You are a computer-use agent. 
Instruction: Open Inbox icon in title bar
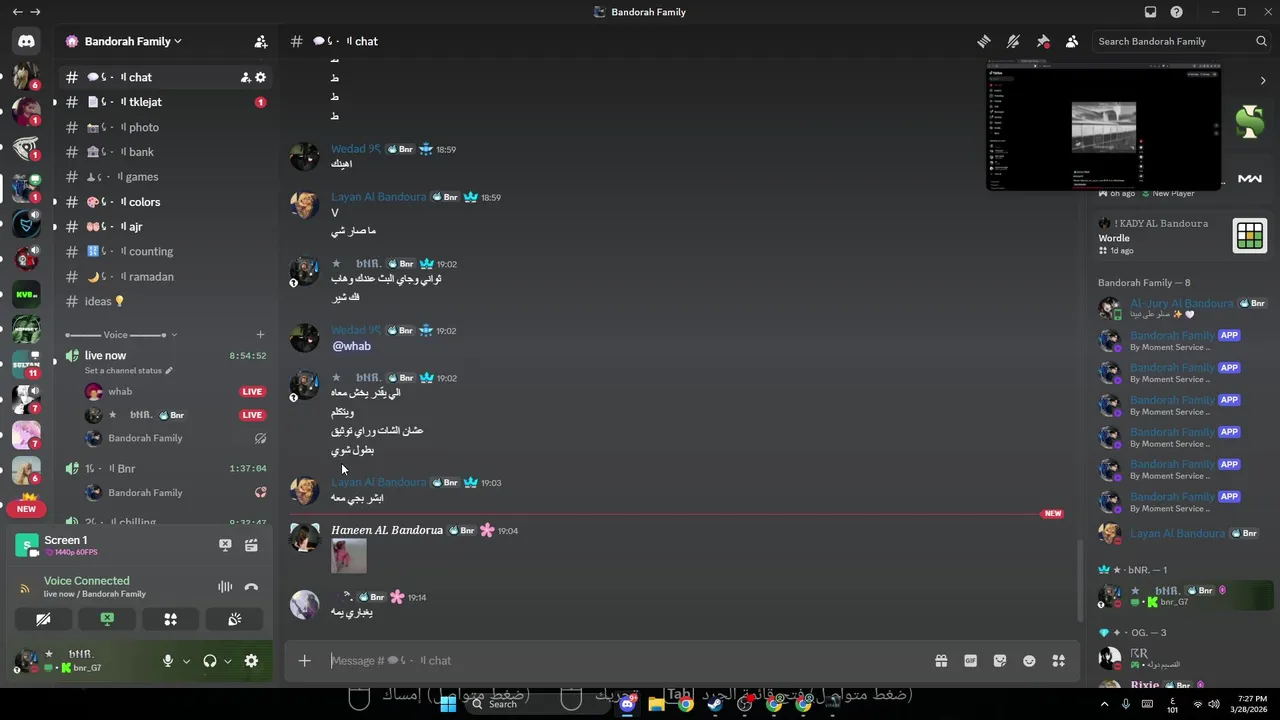[1150, 12]
